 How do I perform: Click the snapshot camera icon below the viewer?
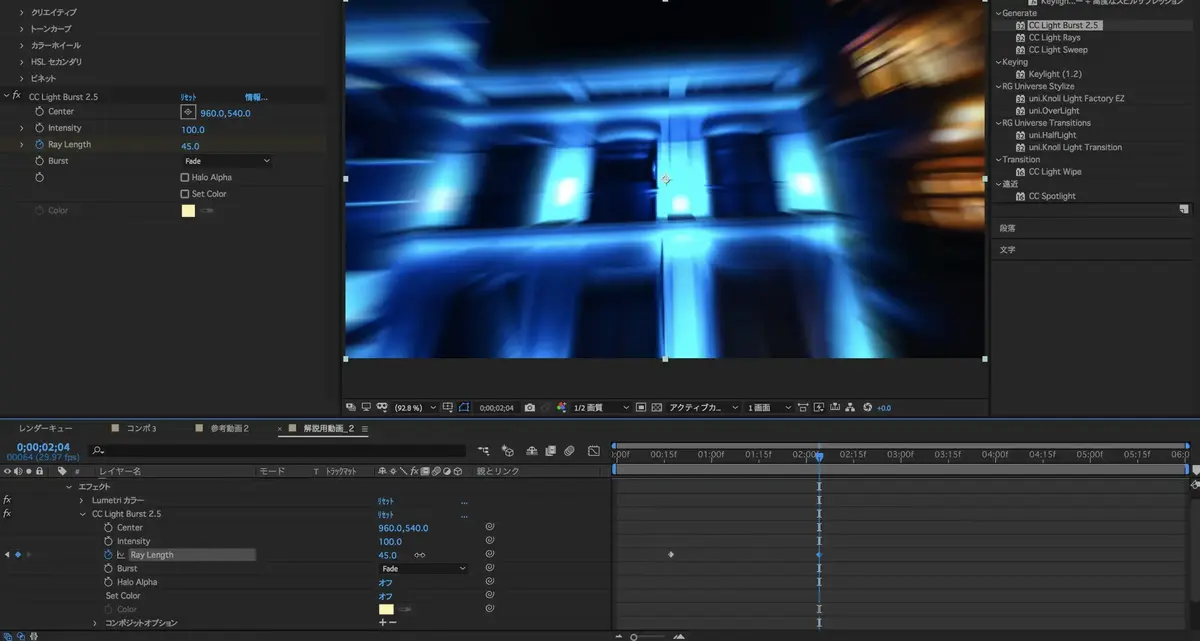(x=529, y=408)
